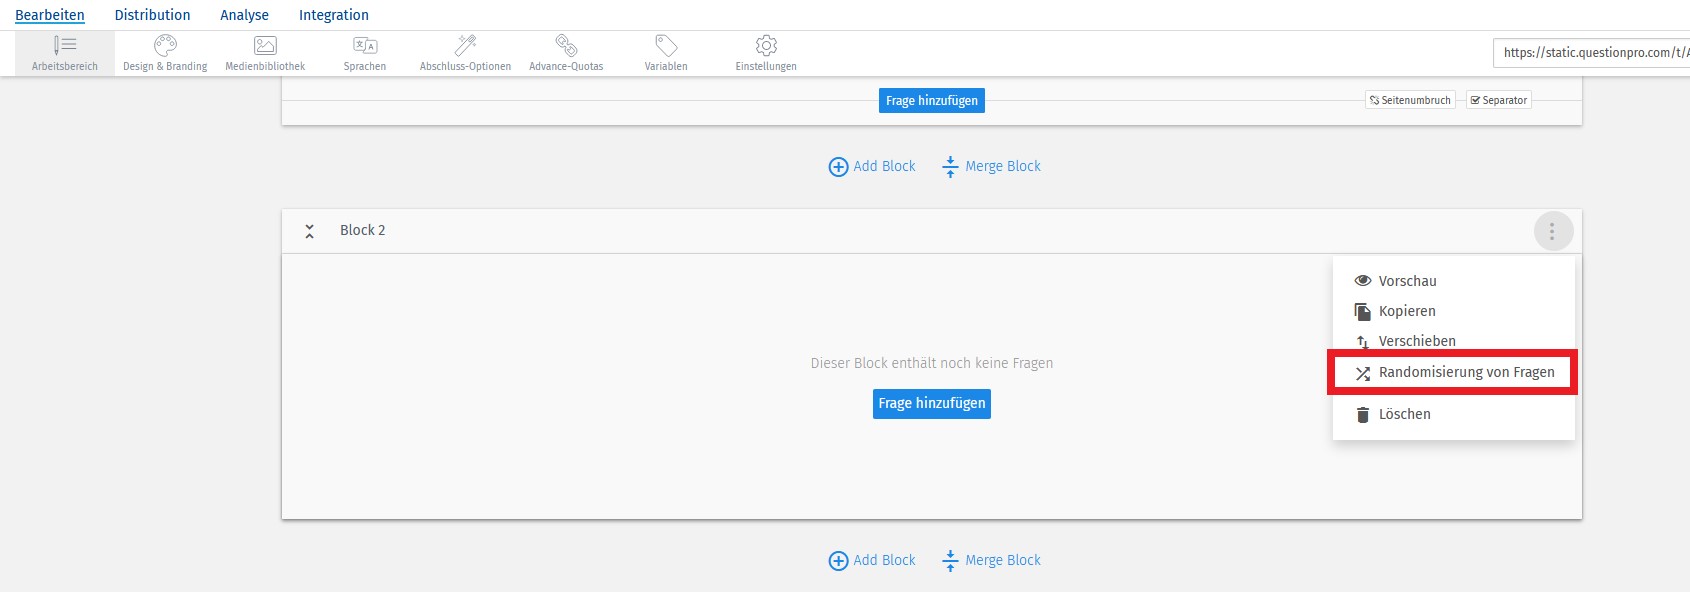Click Frage hinzufügen above Block 2

coord(932,101)
